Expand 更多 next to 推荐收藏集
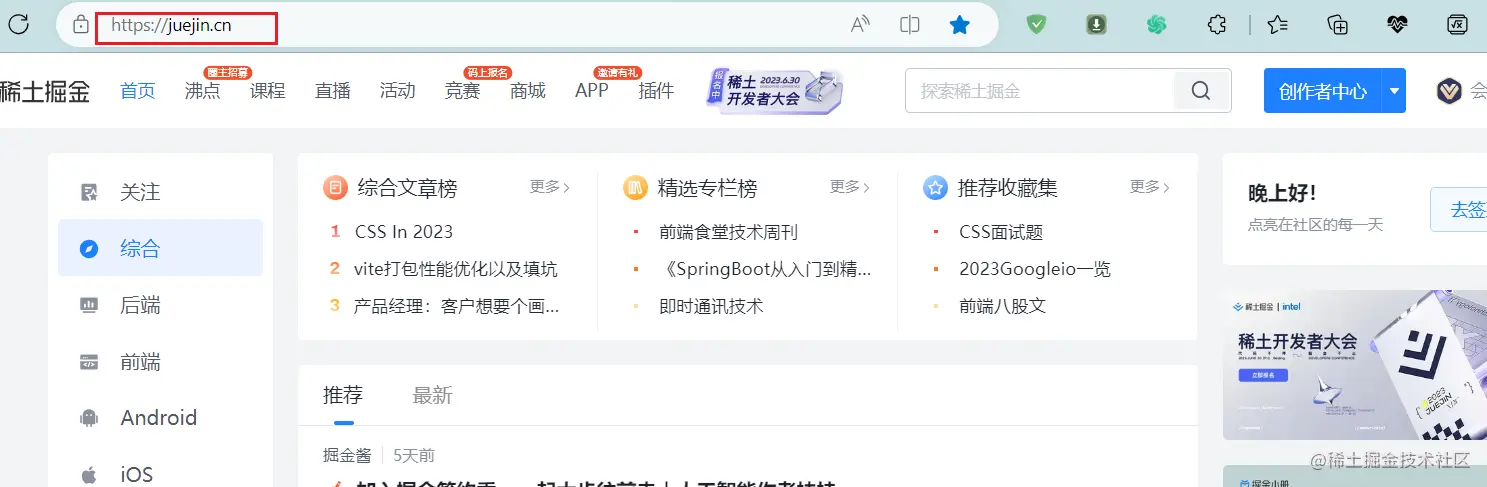The height and width of the screenshot is (487, 1487). tap(1150, 187)
